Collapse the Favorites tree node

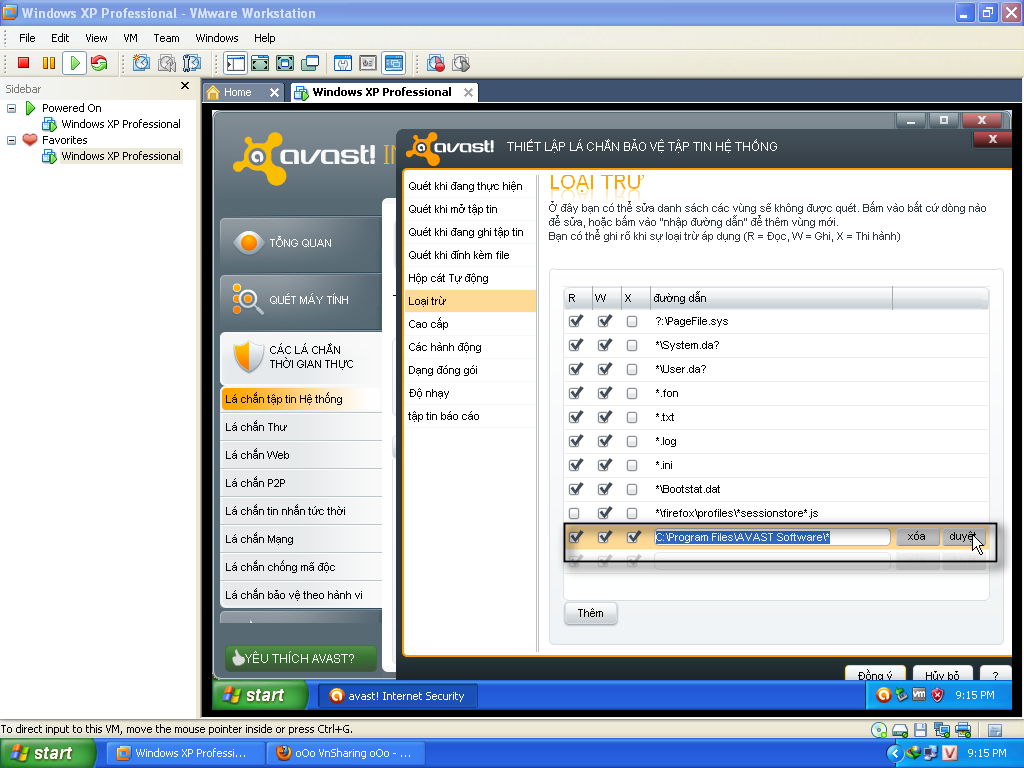[x=11, y=140]
